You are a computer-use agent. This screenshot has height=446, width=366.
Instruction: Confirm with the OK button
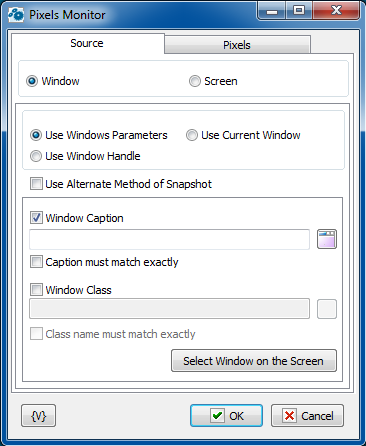226,416
